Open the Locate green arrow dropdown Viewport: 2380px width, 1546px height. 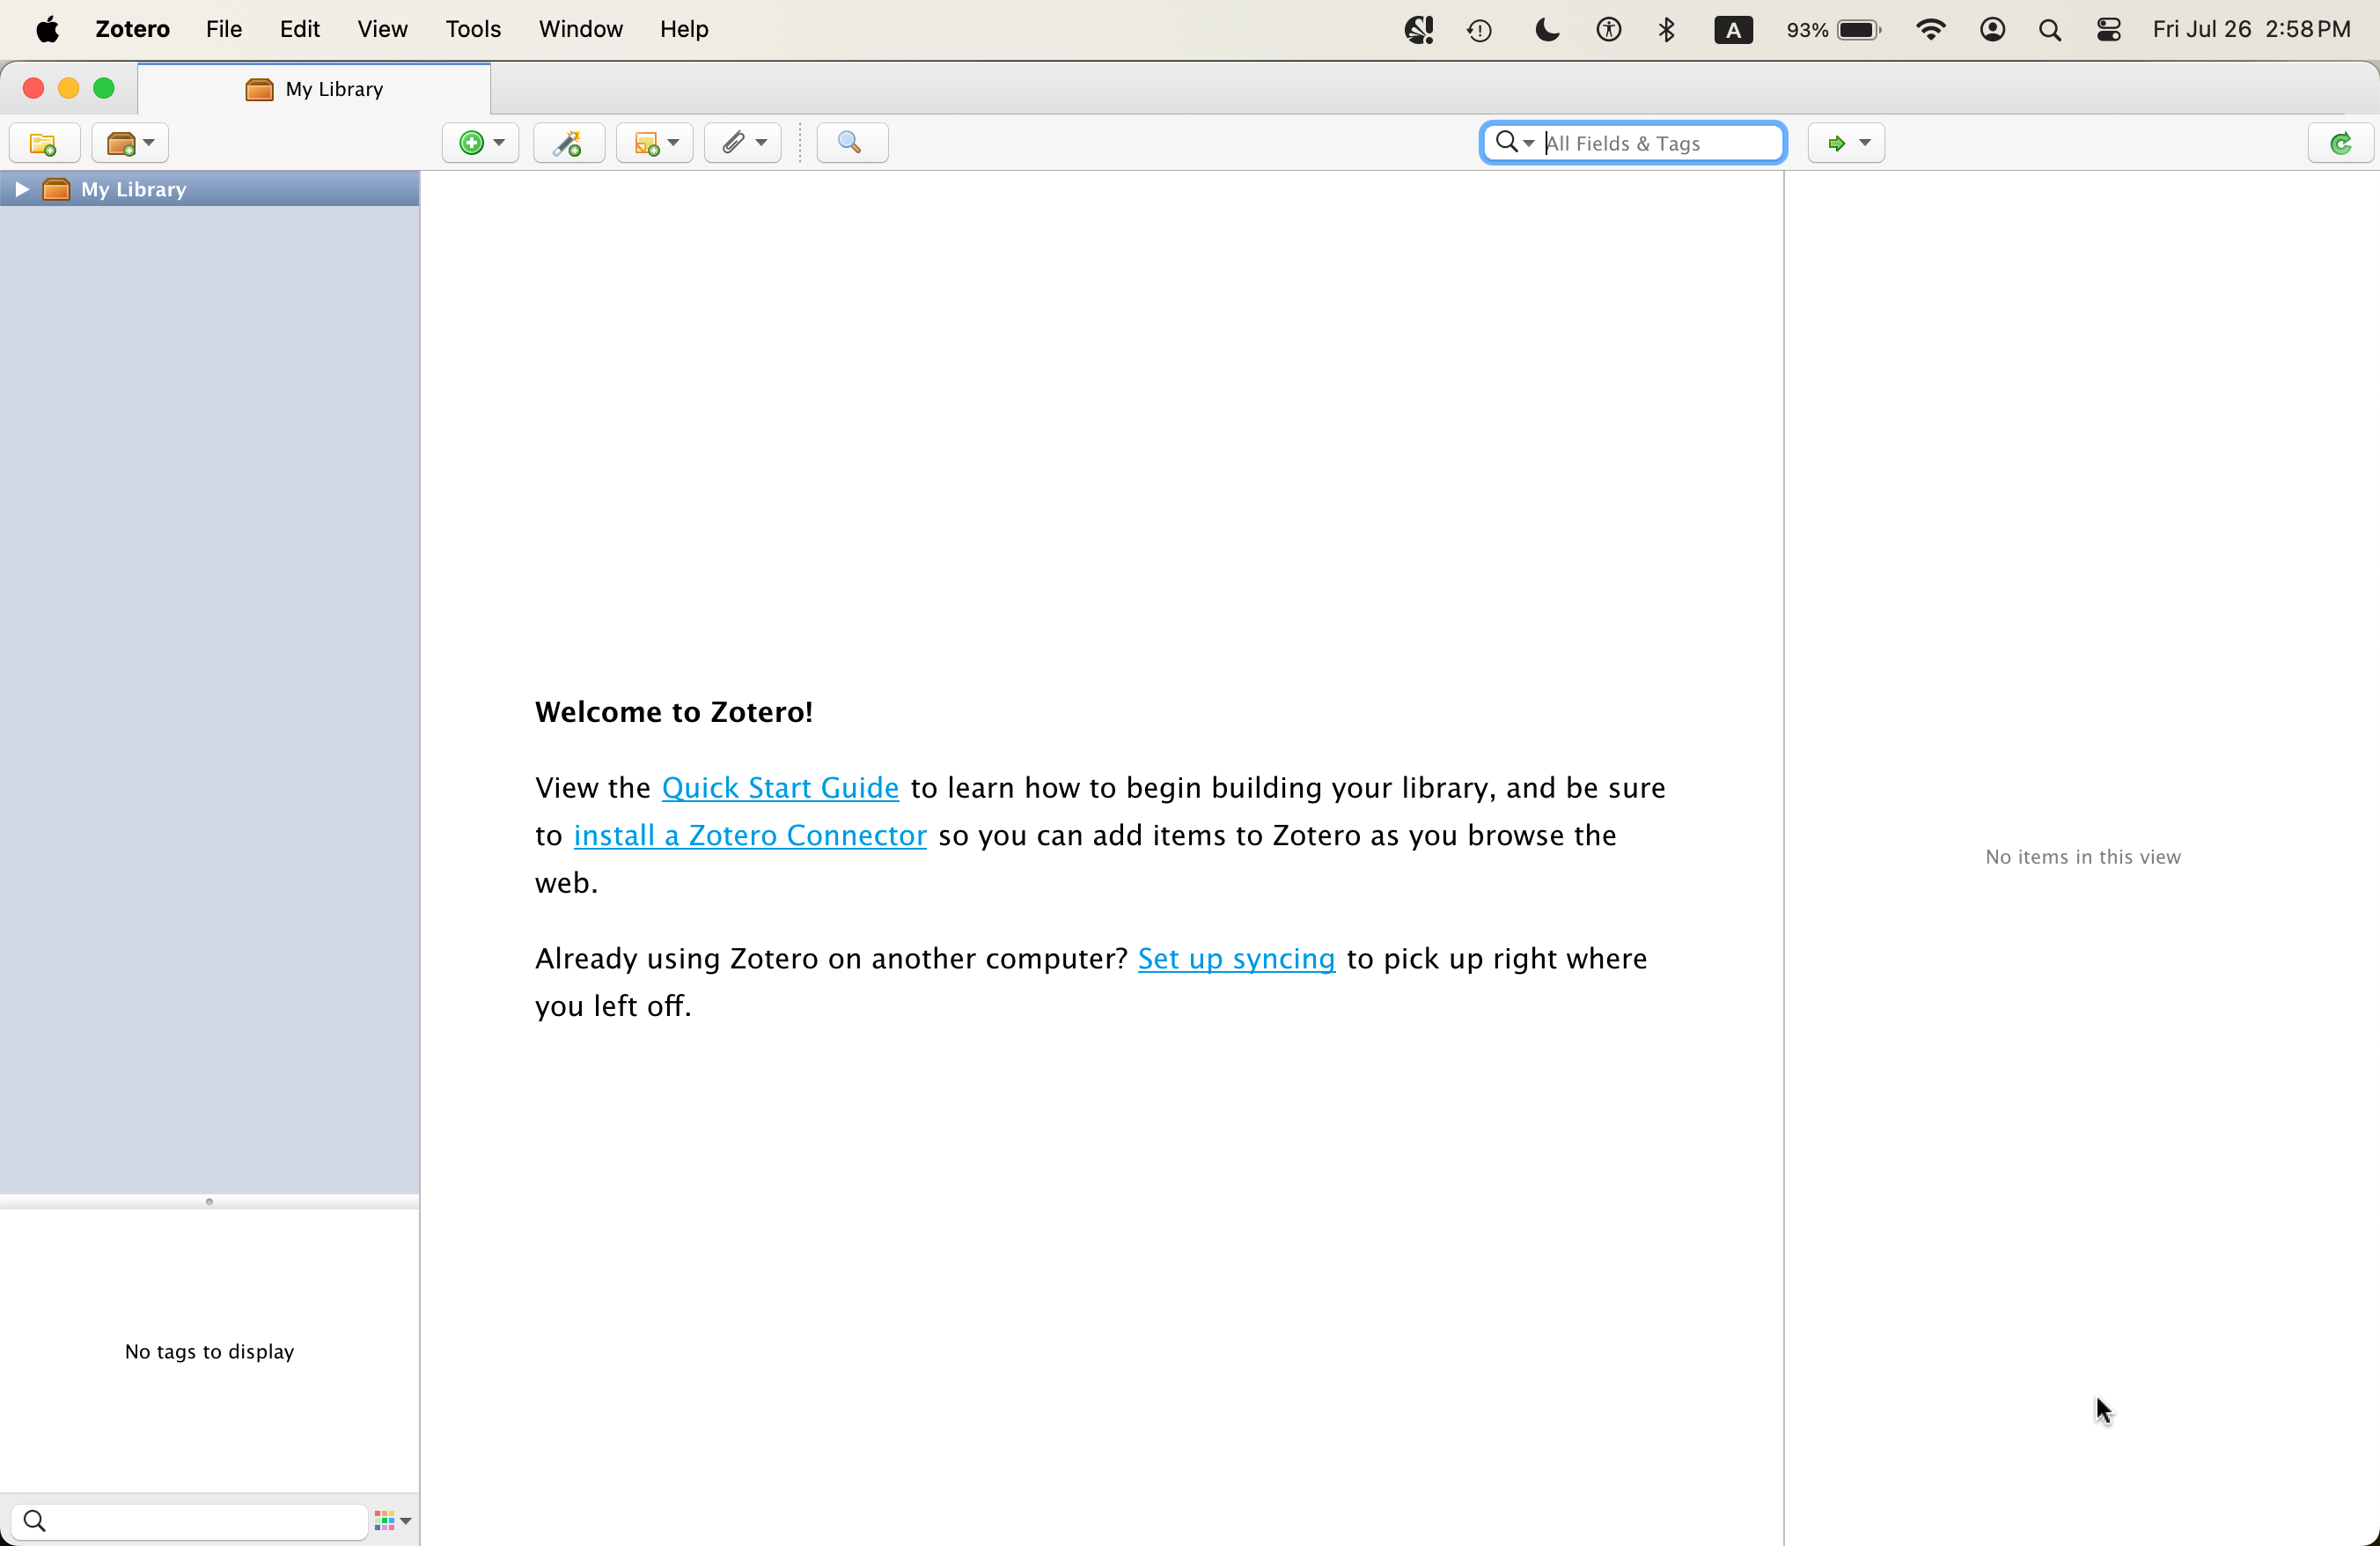[1846, 143]
